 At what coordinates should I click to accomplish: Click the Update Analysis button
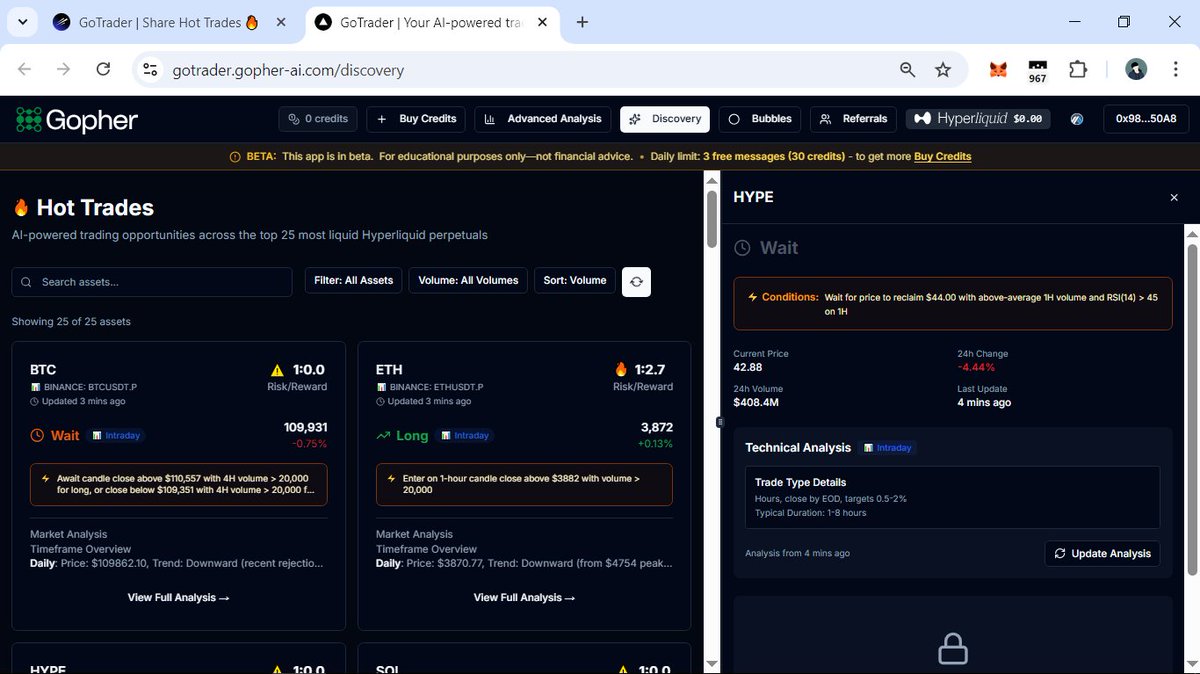point(1102,553)
